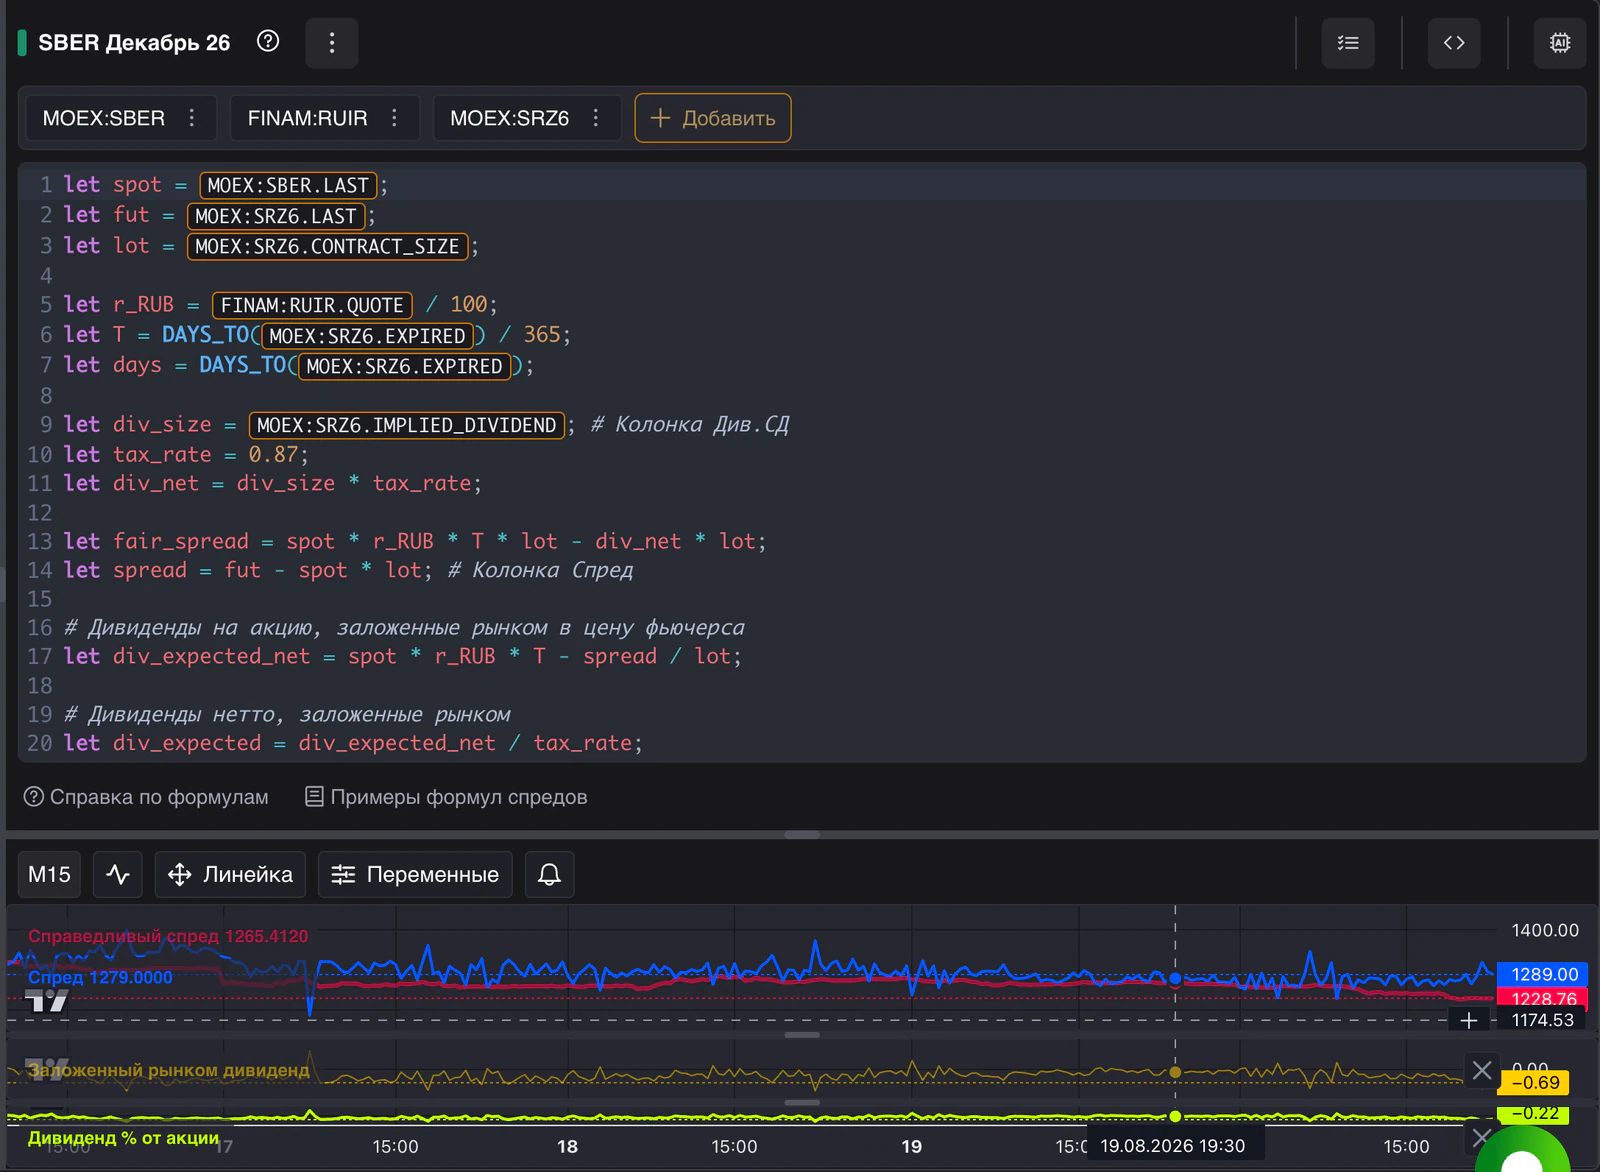Click the blue 1289.00 price label
The width and height of the screenshot is (1600, 1172).
pyautogui.click(x=1544, y=974)
